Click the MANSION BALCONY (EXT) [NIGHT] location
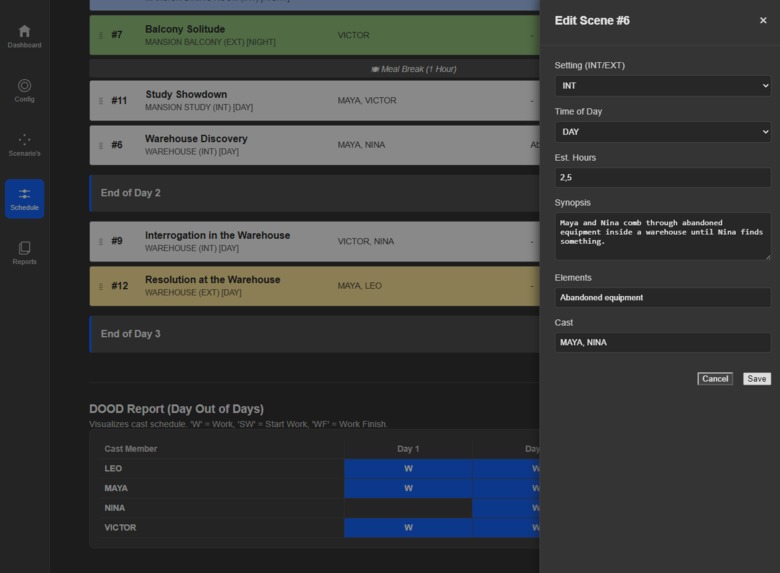Image resolution: width=780 pixels, height=573 pixels. 210,42
